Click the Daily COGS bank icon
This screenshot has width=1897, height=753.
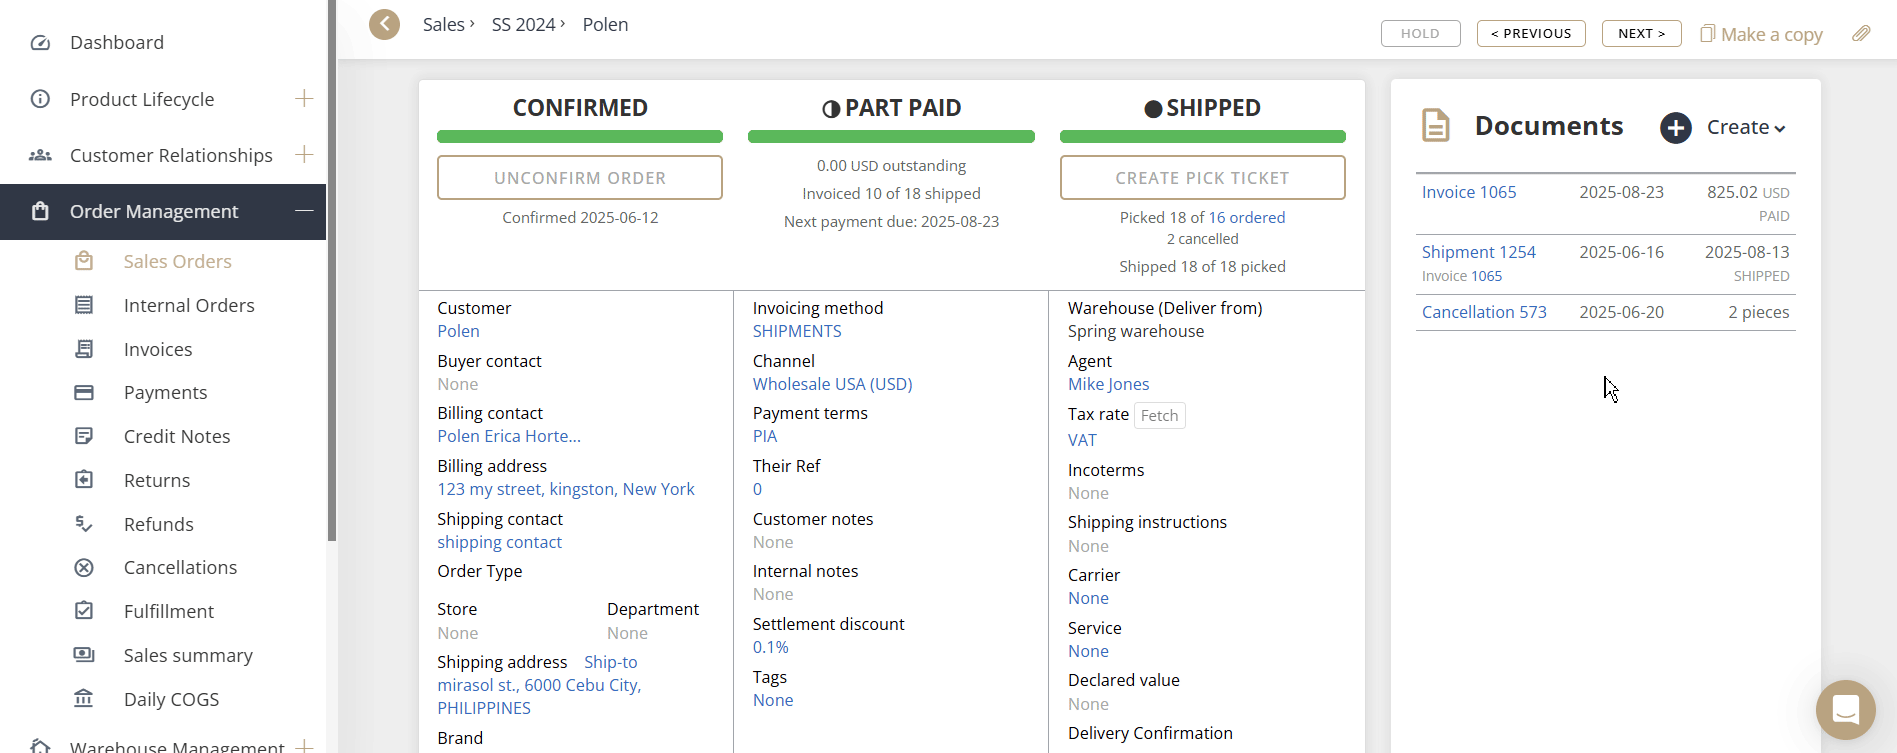click(x=84, y=699)
